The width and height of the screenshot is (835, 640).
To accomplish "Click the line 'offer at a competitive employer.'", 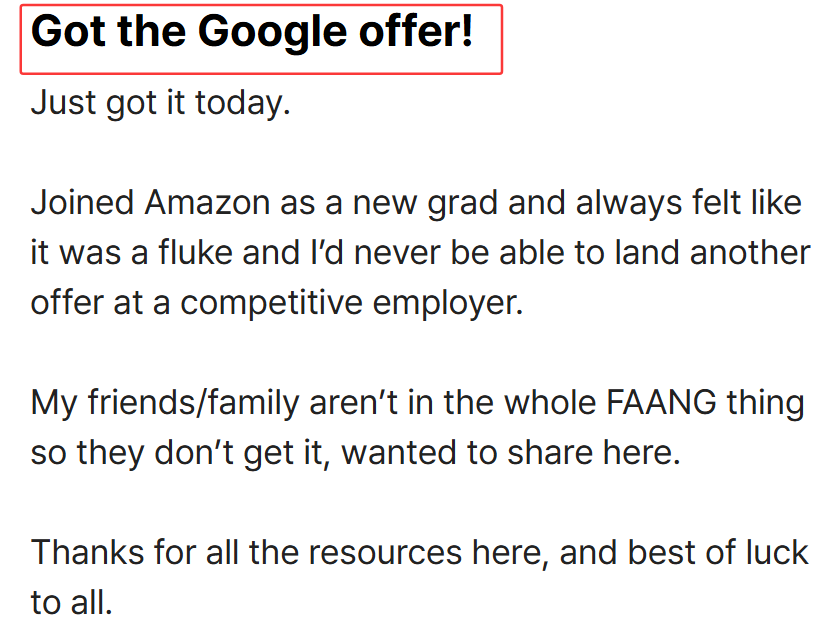I will click(x=277, y=304).
